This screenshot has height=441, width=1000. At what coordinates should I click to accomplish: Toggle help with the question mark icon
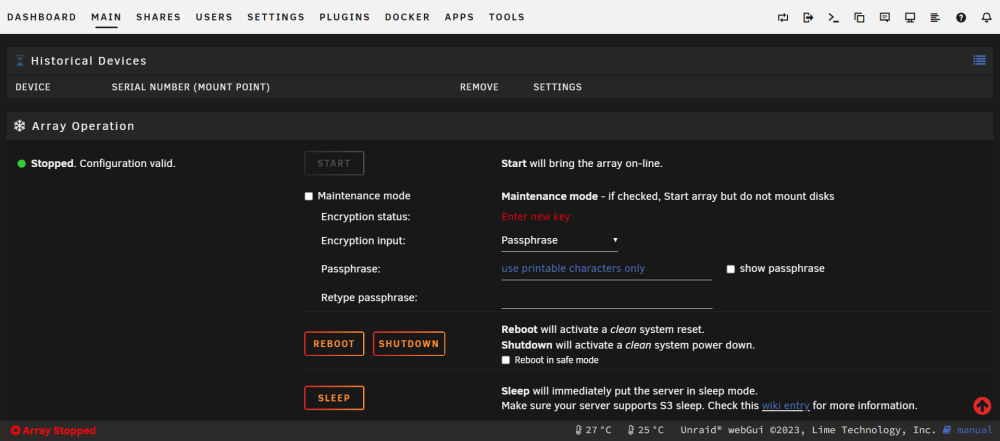click(x=960, y=18)
